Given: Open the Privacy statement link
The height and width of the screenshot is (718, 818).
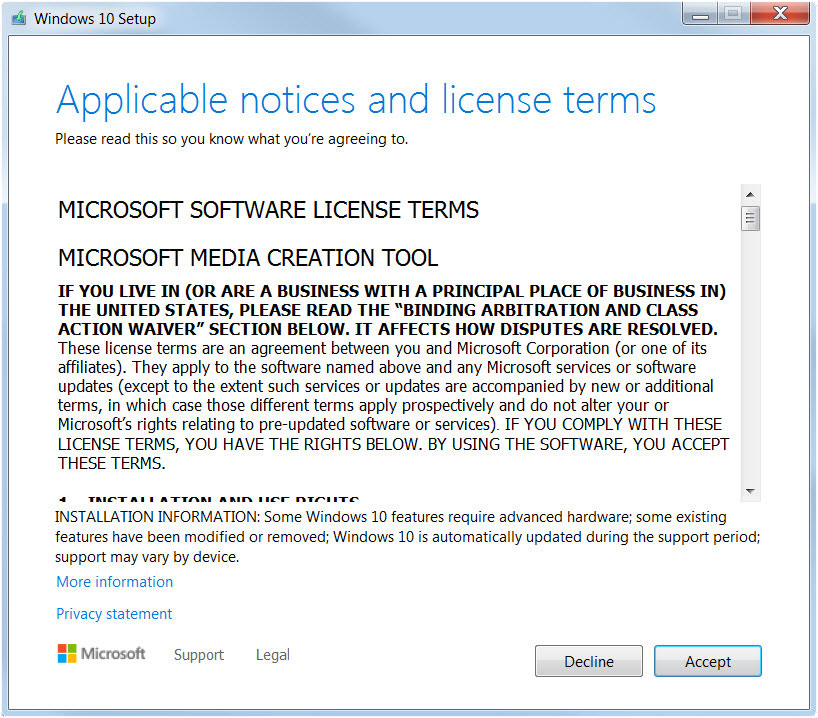Looking at the screenshot, I should (114, 614).
